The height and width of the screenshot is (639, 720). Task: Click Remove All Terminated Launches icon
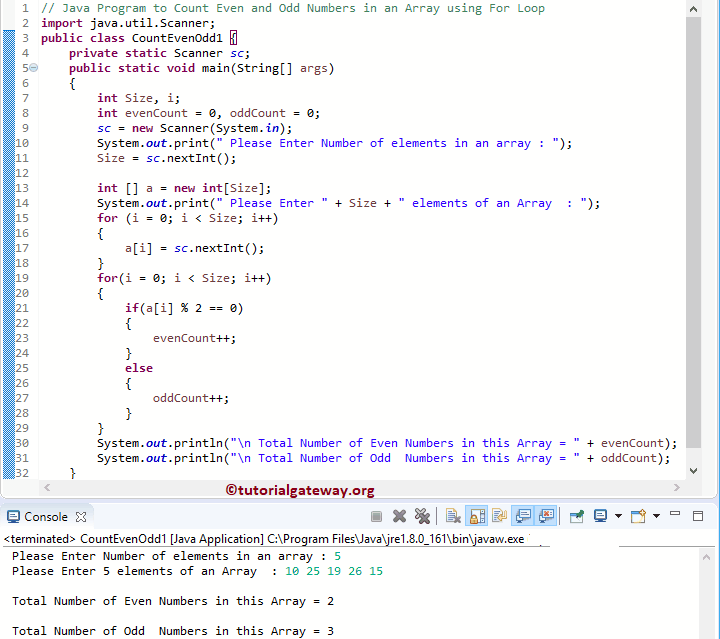point(422,516)
